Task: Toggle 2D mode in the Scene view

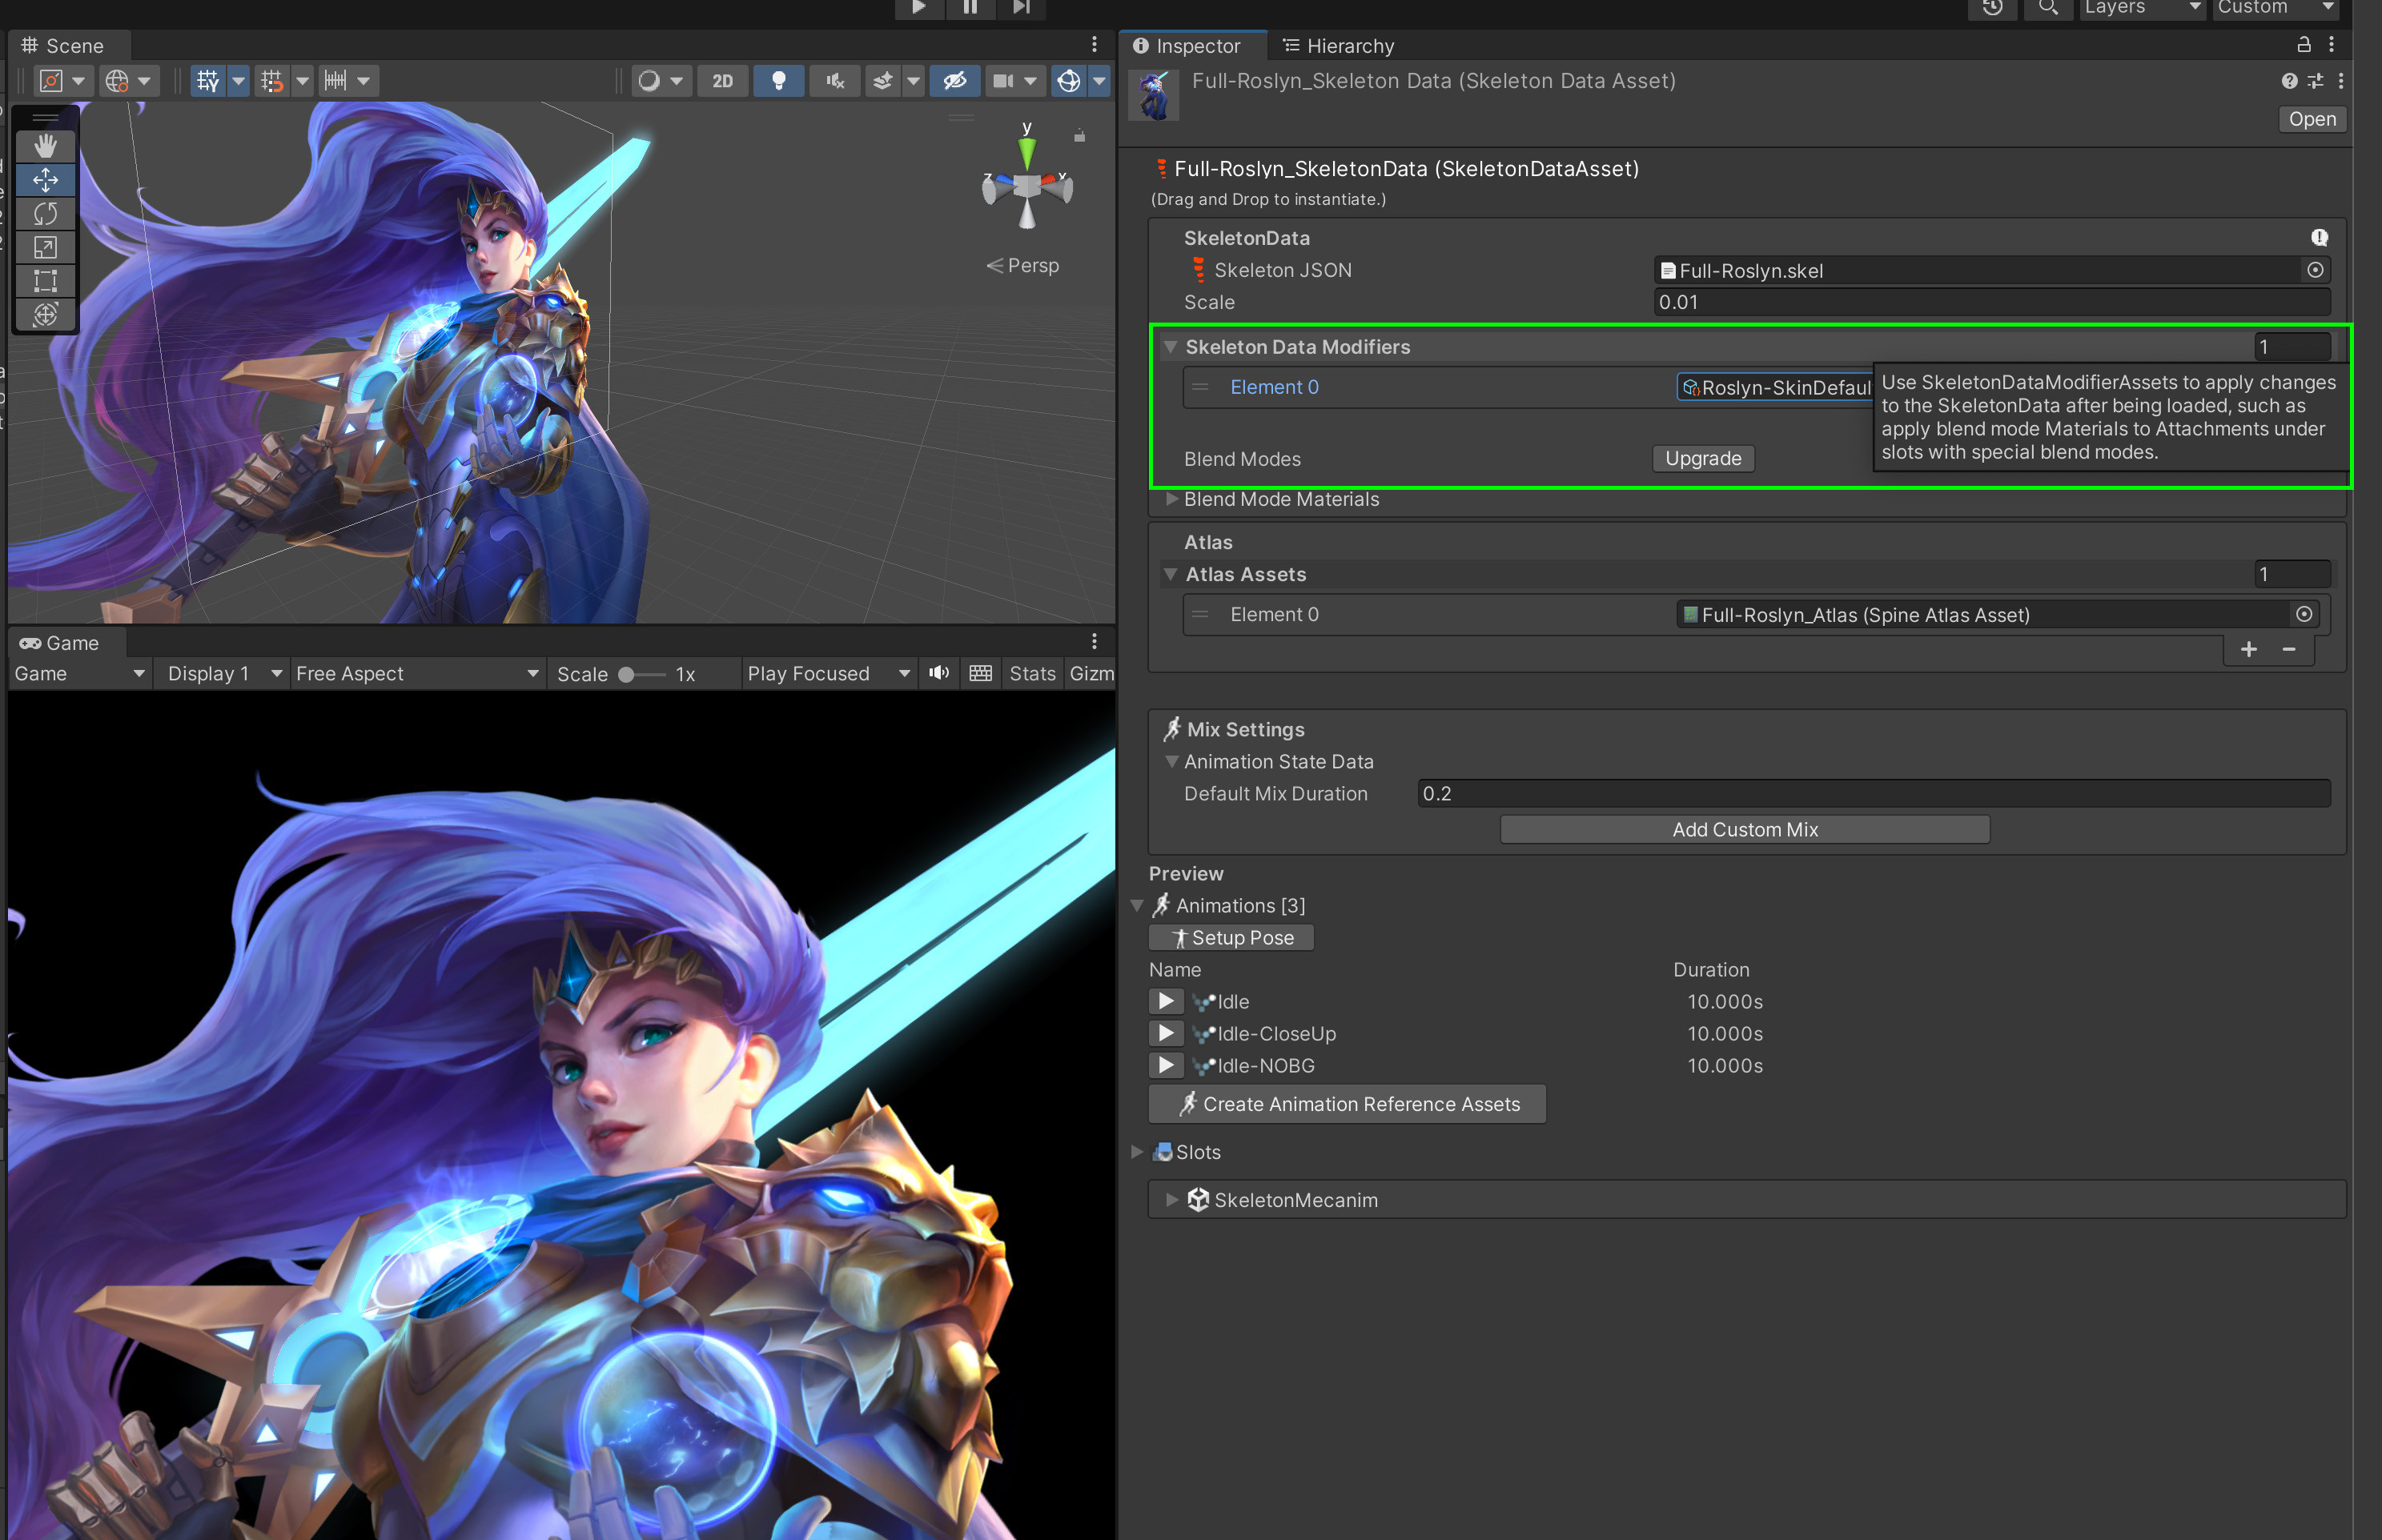Action: (722, 81)
